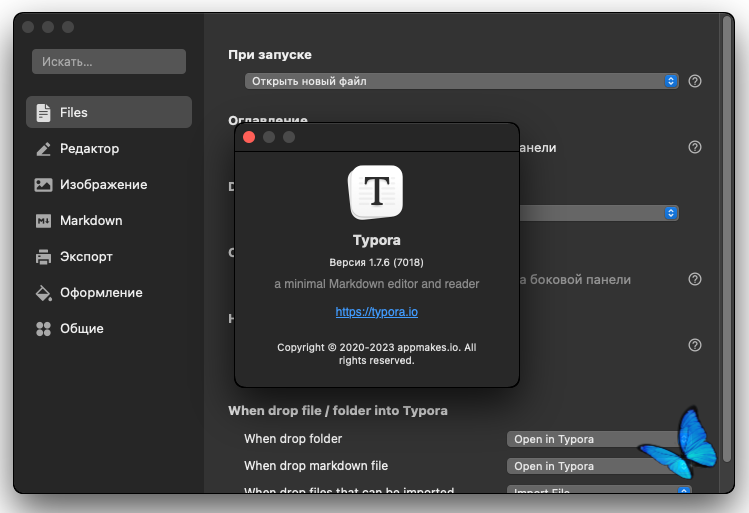Click the When drop folder label
The image size is (749, 513).
tap(293, 439)
